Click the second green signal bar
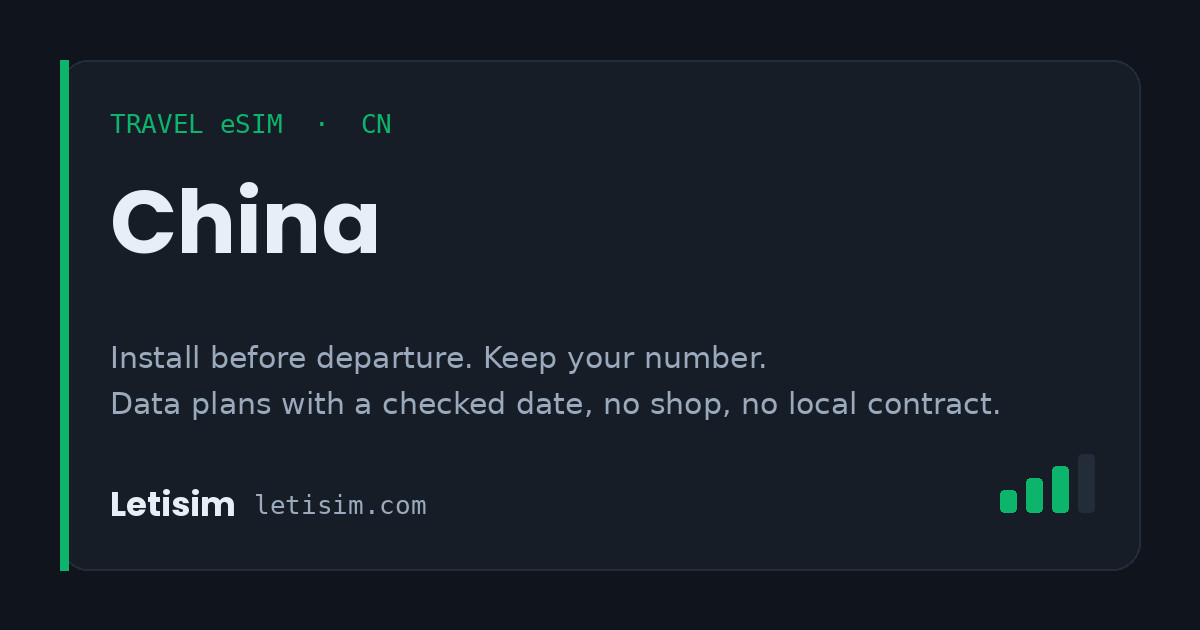 point(1034,495)
